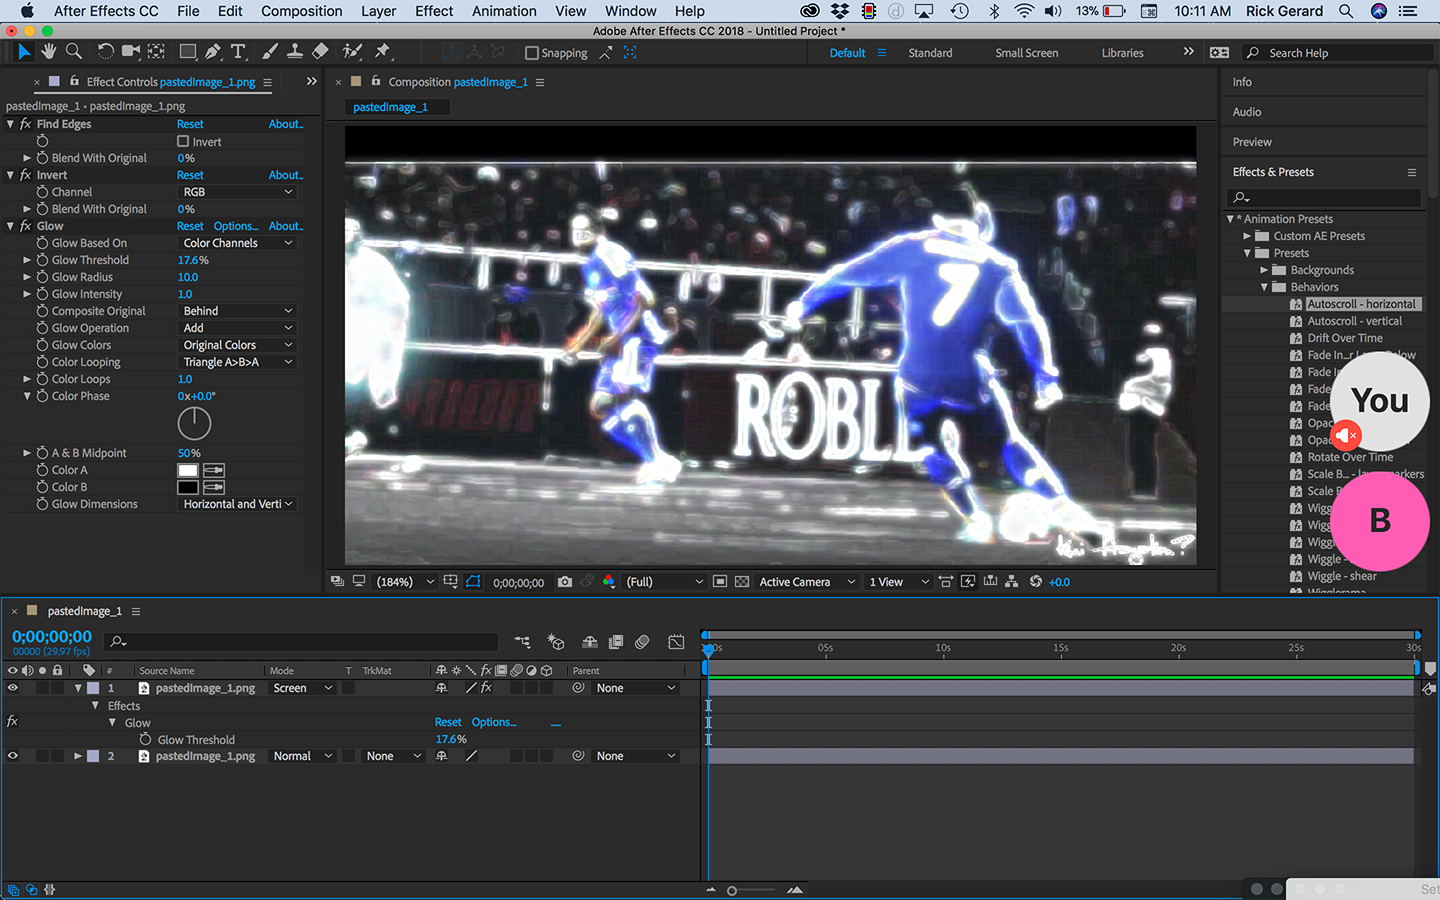Select the Eraser tool
The image size is (1440, 900).
(x=320, y=52)
